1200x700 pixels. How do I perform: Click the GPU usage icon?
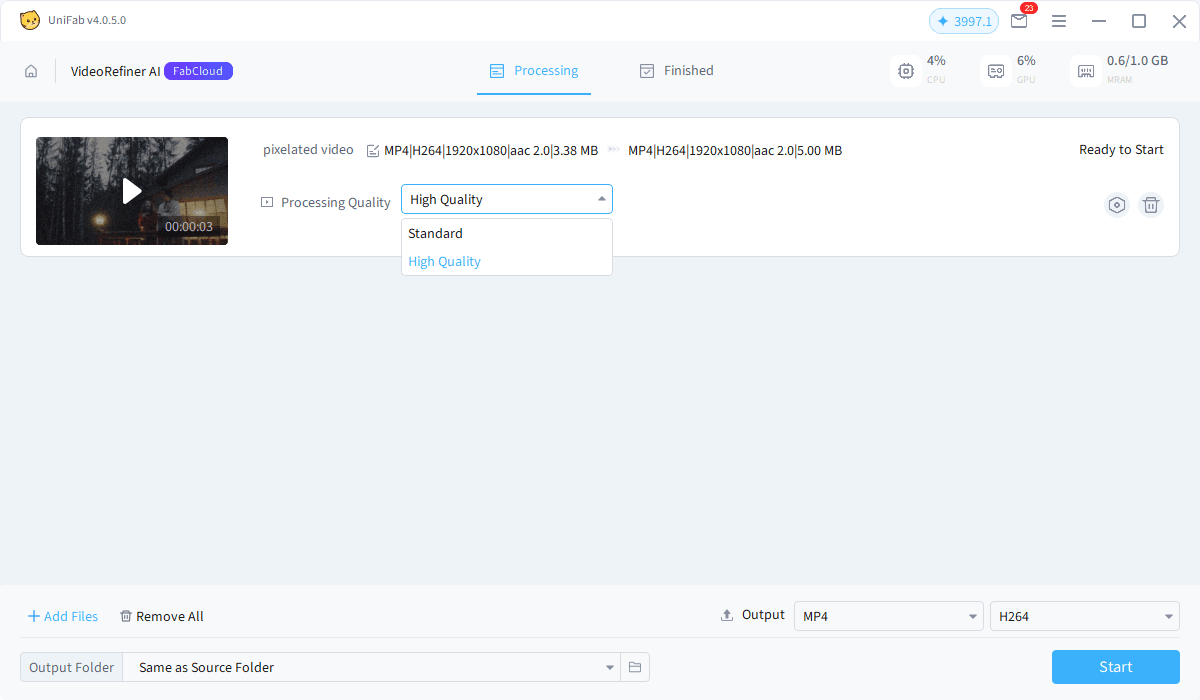[x=996, y=71]
